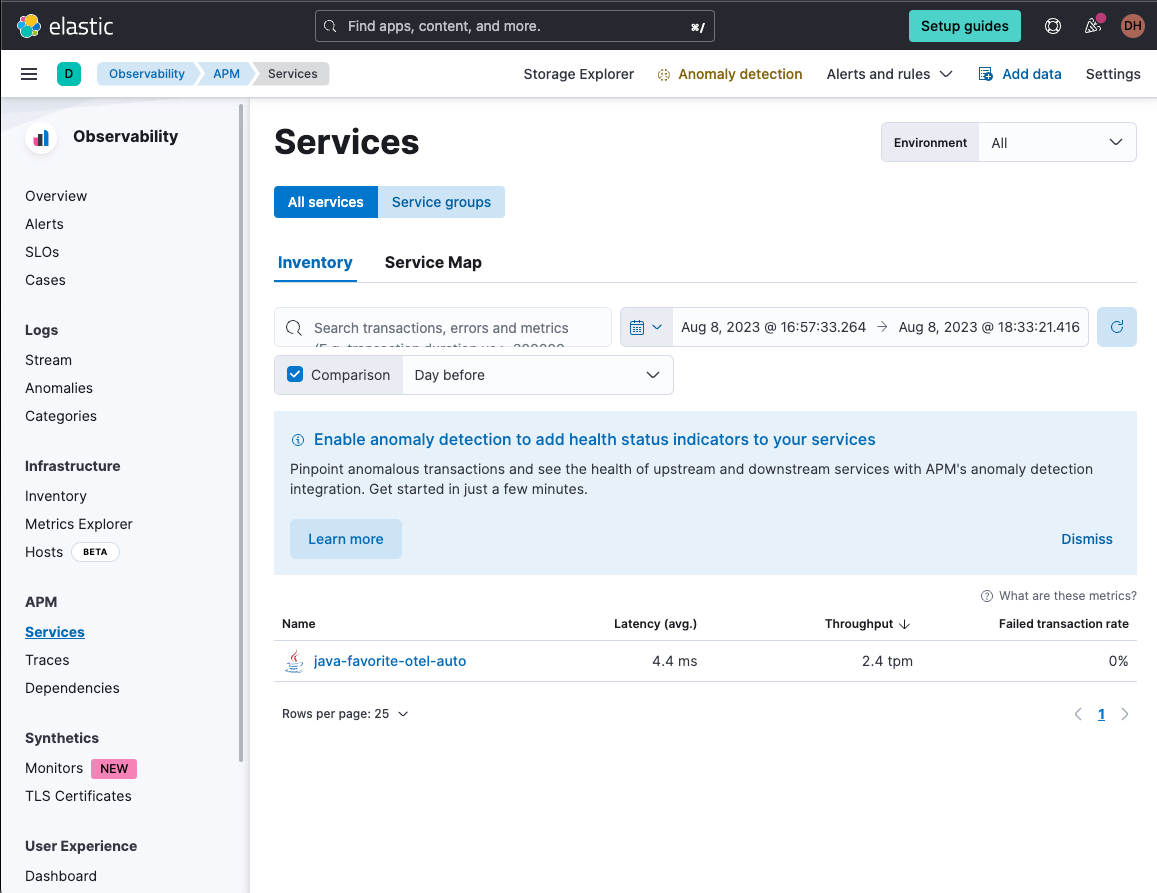Open the java-favorite-otel-auto service link
This screenshot has height=893, width=1157.
pyautogui.click(x=389, y=660)
